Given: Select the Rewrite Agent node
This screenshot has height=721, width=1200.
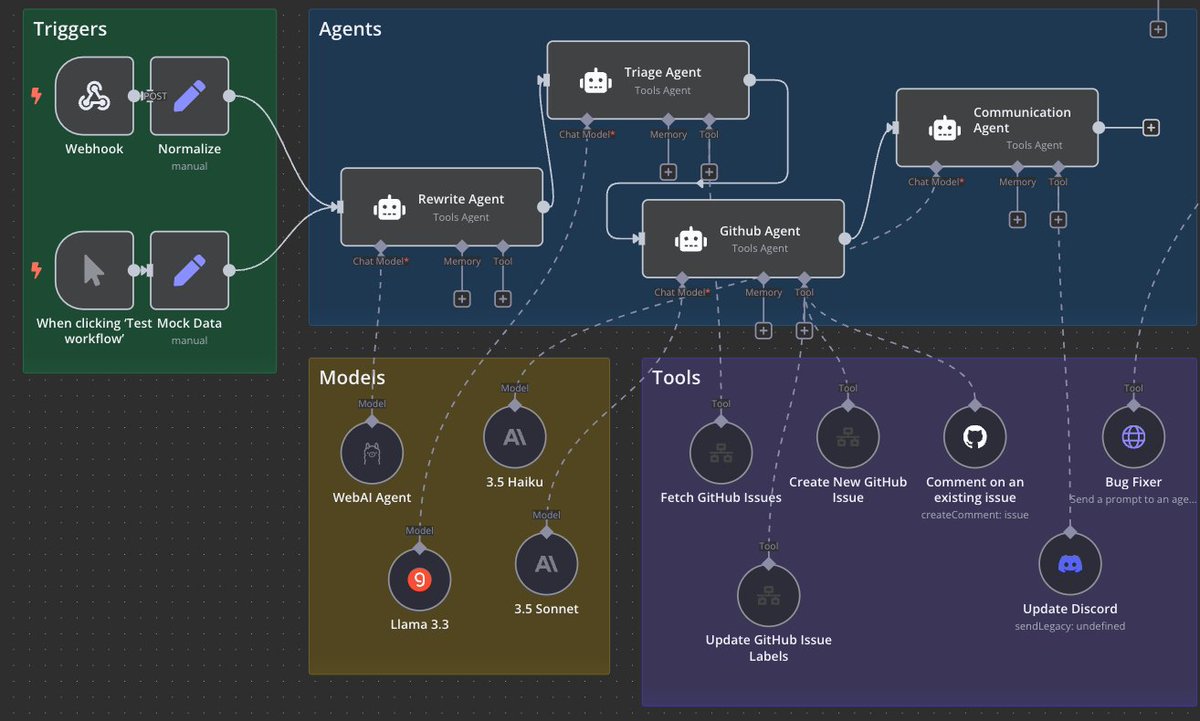Looking at the screenshot, I should click(x=442, y=207).
